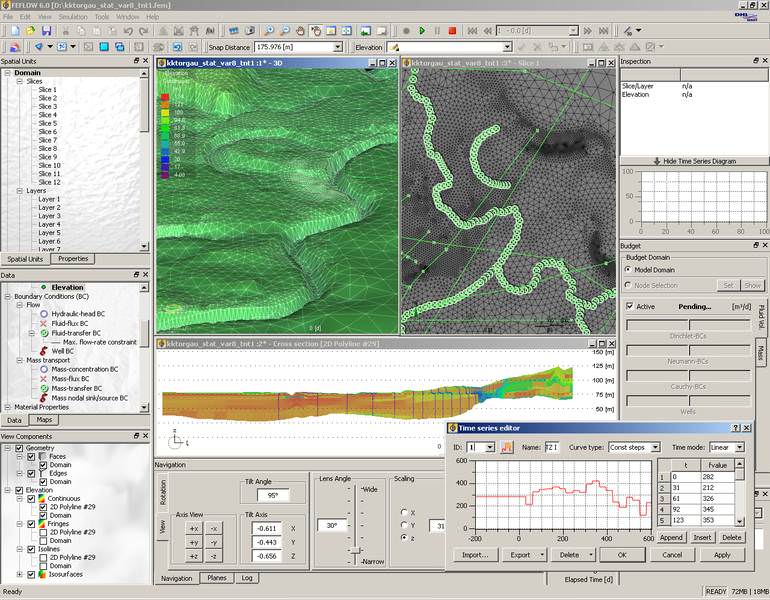Click the Record simulation circle icon
The height and width of the screenshot is (600, 770).
tap(406, 31)
